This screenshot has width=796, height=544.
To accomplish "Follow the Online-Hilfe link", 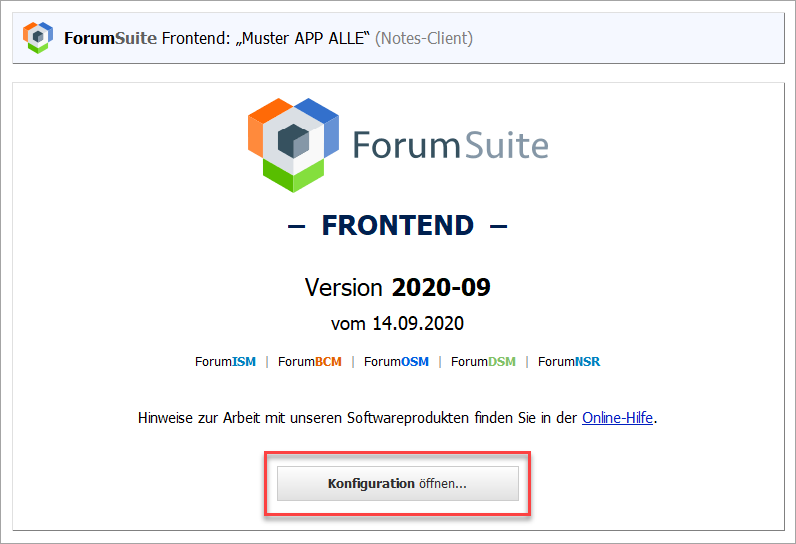I will [x=617, y=418].
